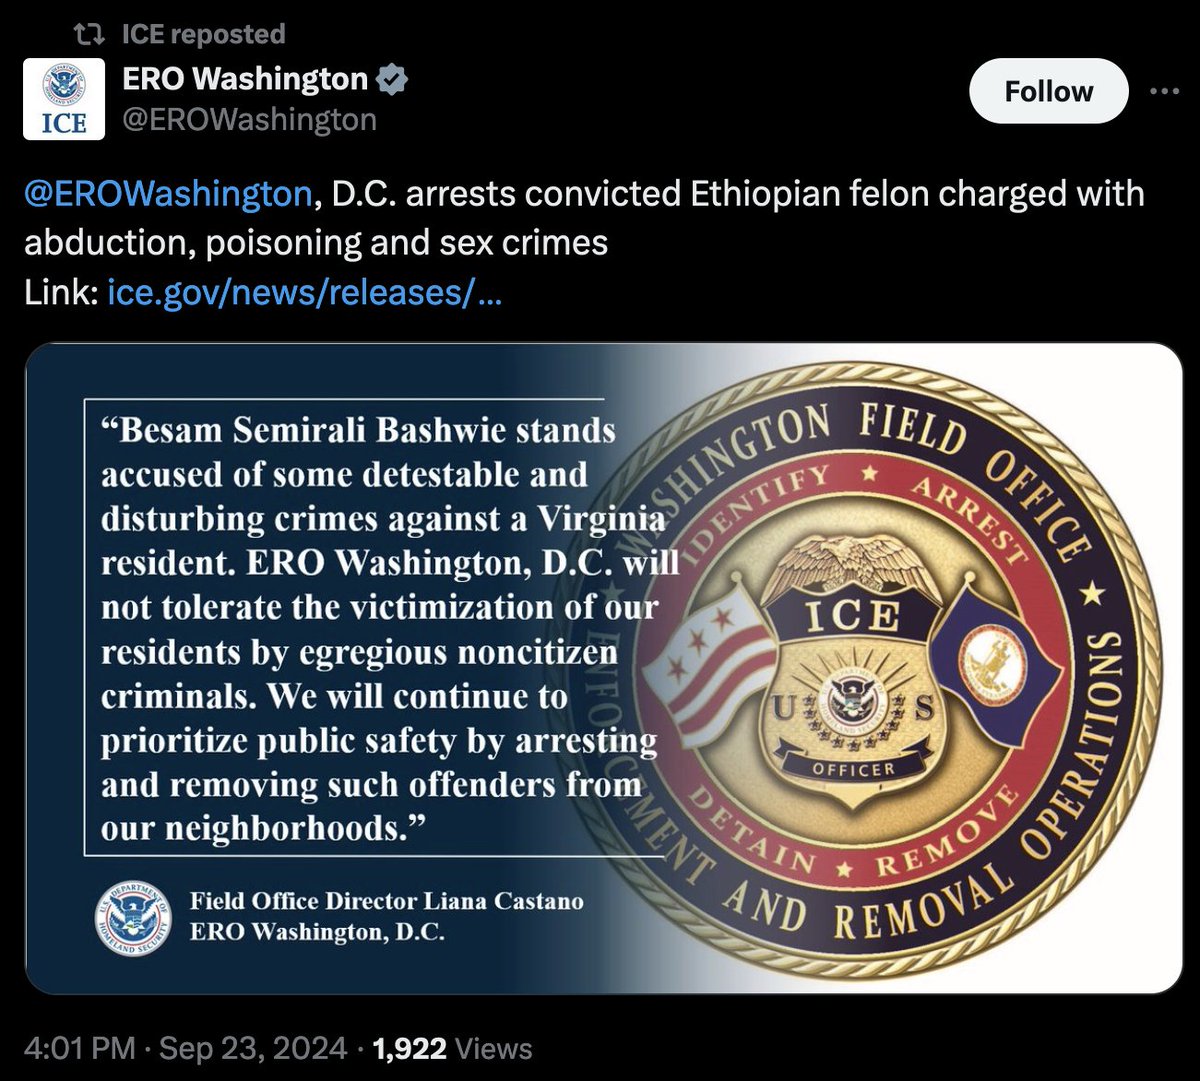This screenshot has width=1200, height=1081.
Task: Click the ERO Washington display name
Action: (245, 79)
